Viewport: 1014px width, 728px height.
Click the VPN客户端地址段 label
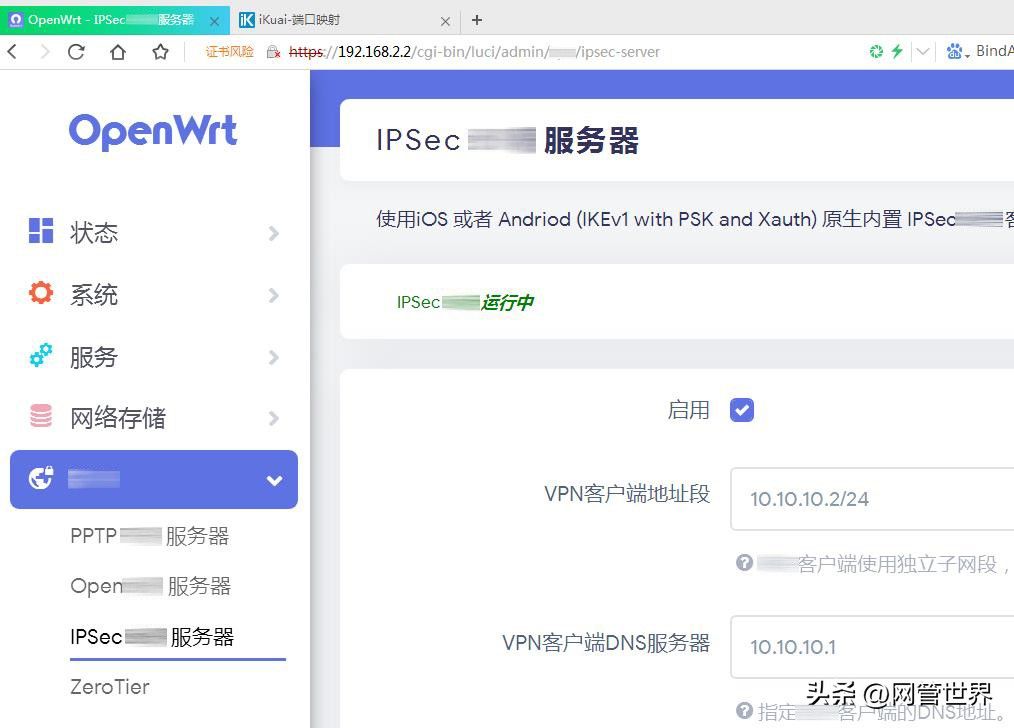point(627,494)
